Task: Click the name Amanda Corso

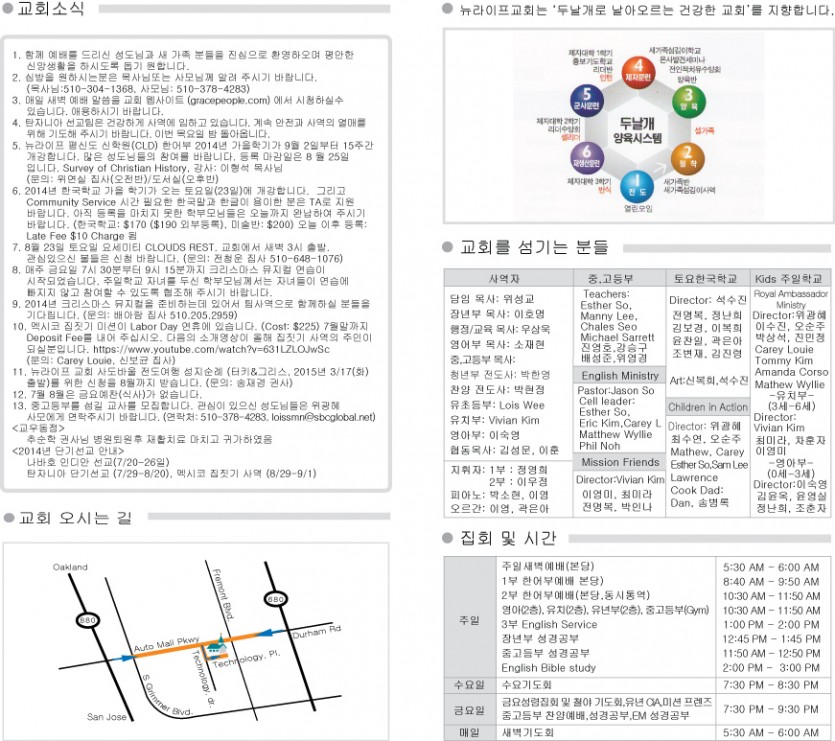Action: point(791,372)
